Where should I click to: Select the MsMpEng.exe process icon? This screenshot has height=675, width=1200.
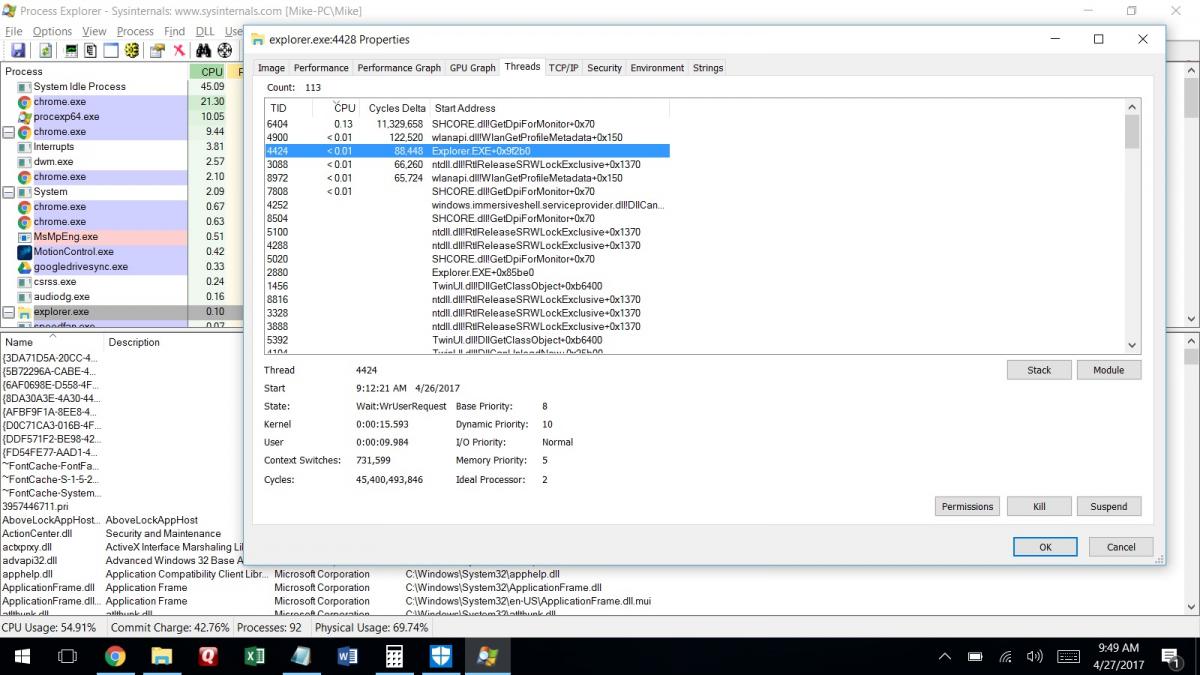tap(25, 237)
